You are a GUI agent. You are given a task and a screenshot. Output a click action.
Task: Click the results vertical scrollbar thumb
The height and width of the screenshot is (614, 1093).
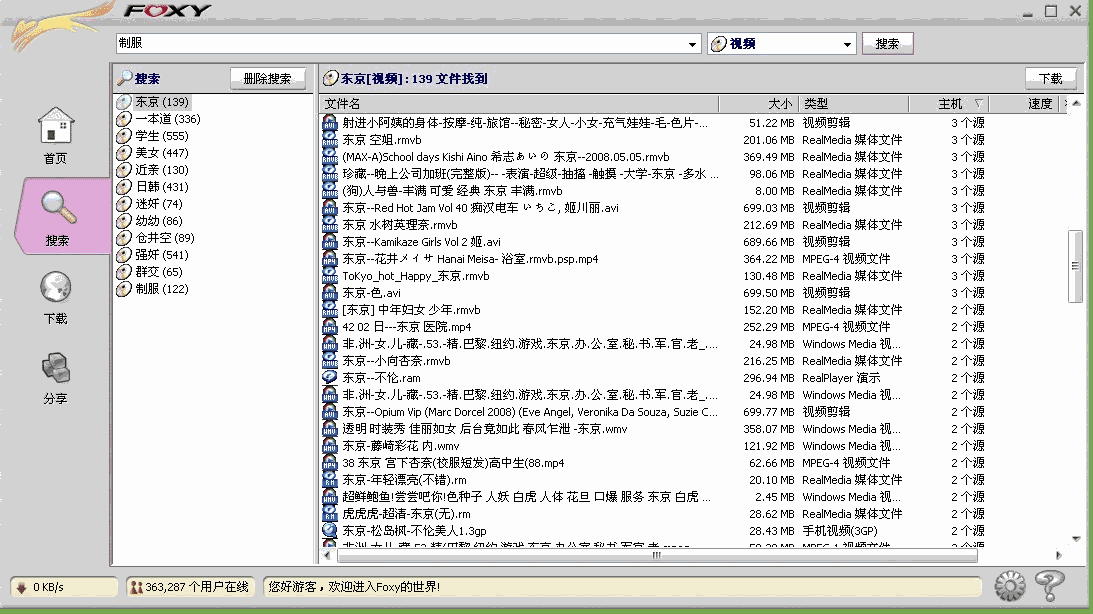pos(1075,266)
